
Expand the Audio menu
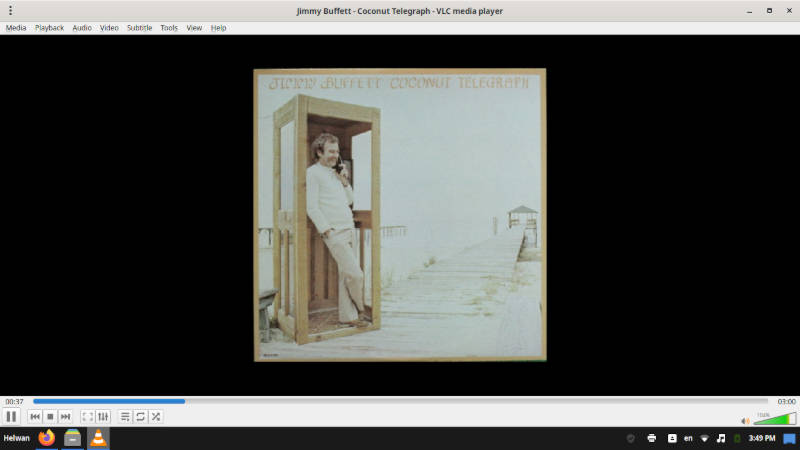click(82, 28)
